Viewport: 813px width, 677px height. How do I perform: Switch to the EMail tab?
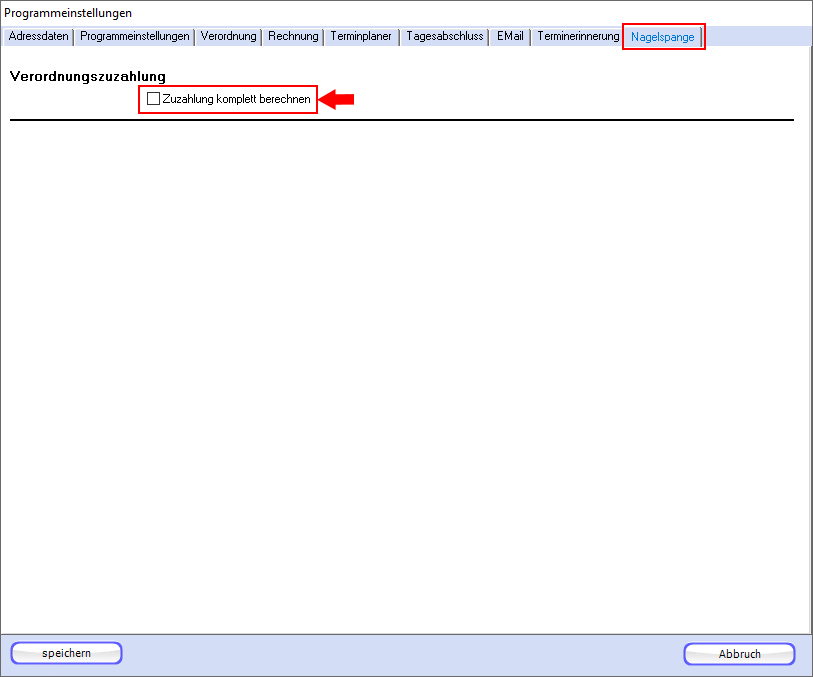click(510, 36)
